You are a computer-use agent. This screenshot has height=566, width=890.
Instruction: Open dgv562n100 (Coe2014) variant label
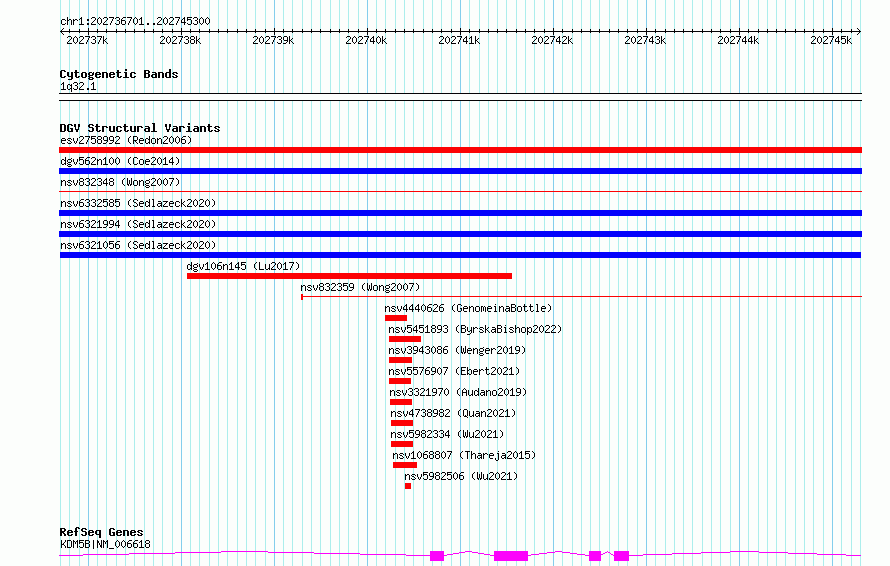pyautogui.click(x=120, y=161)
